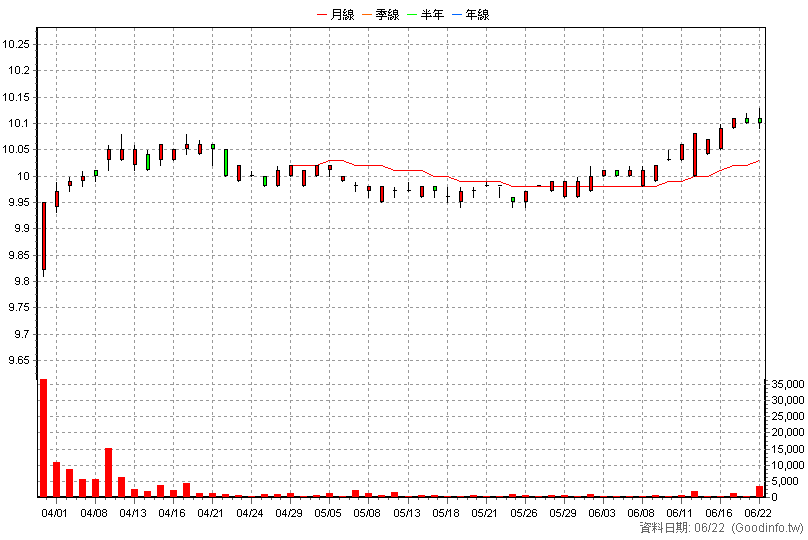Click the tallest red volume bar
808x540 pixels.
point(44,438)
